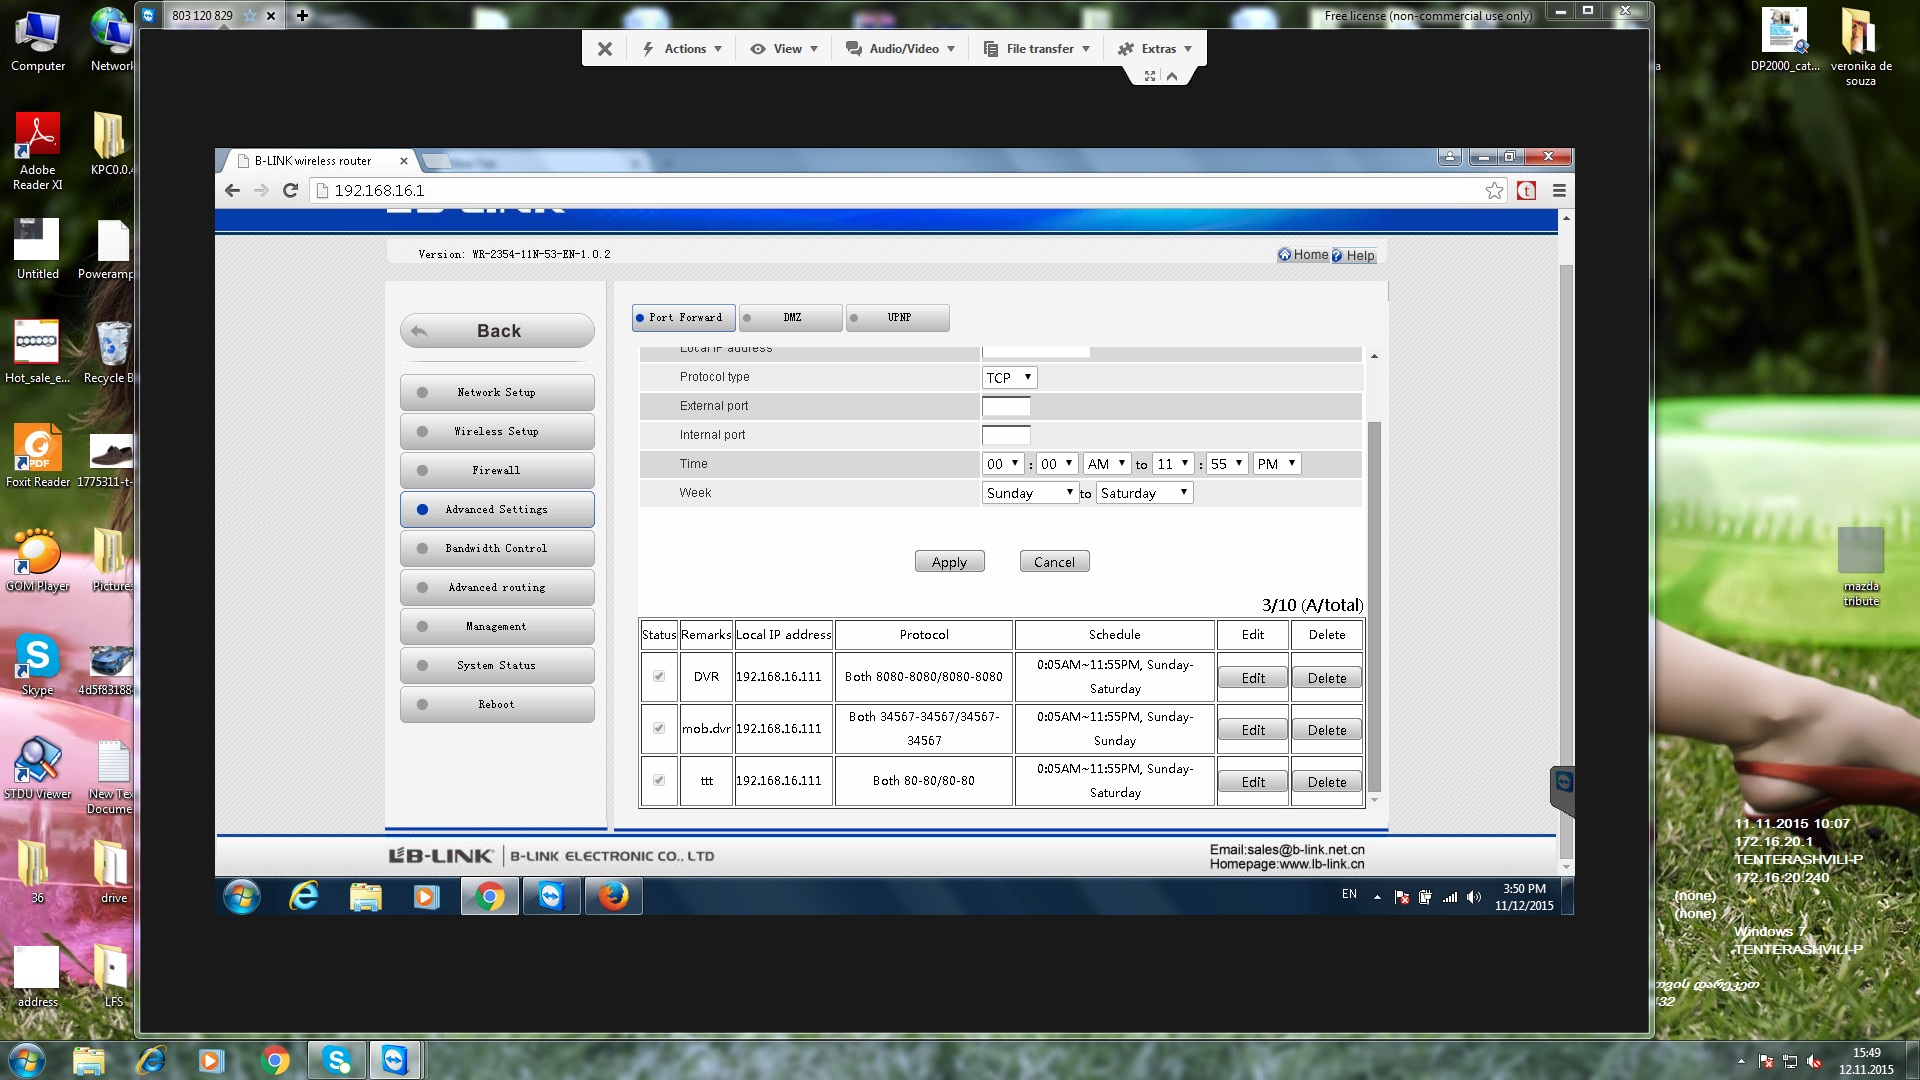Open the Protocol type TCP dropdown
Image resolution: width=1920 pixels, height=1080 pixels.
point(1009,377)
